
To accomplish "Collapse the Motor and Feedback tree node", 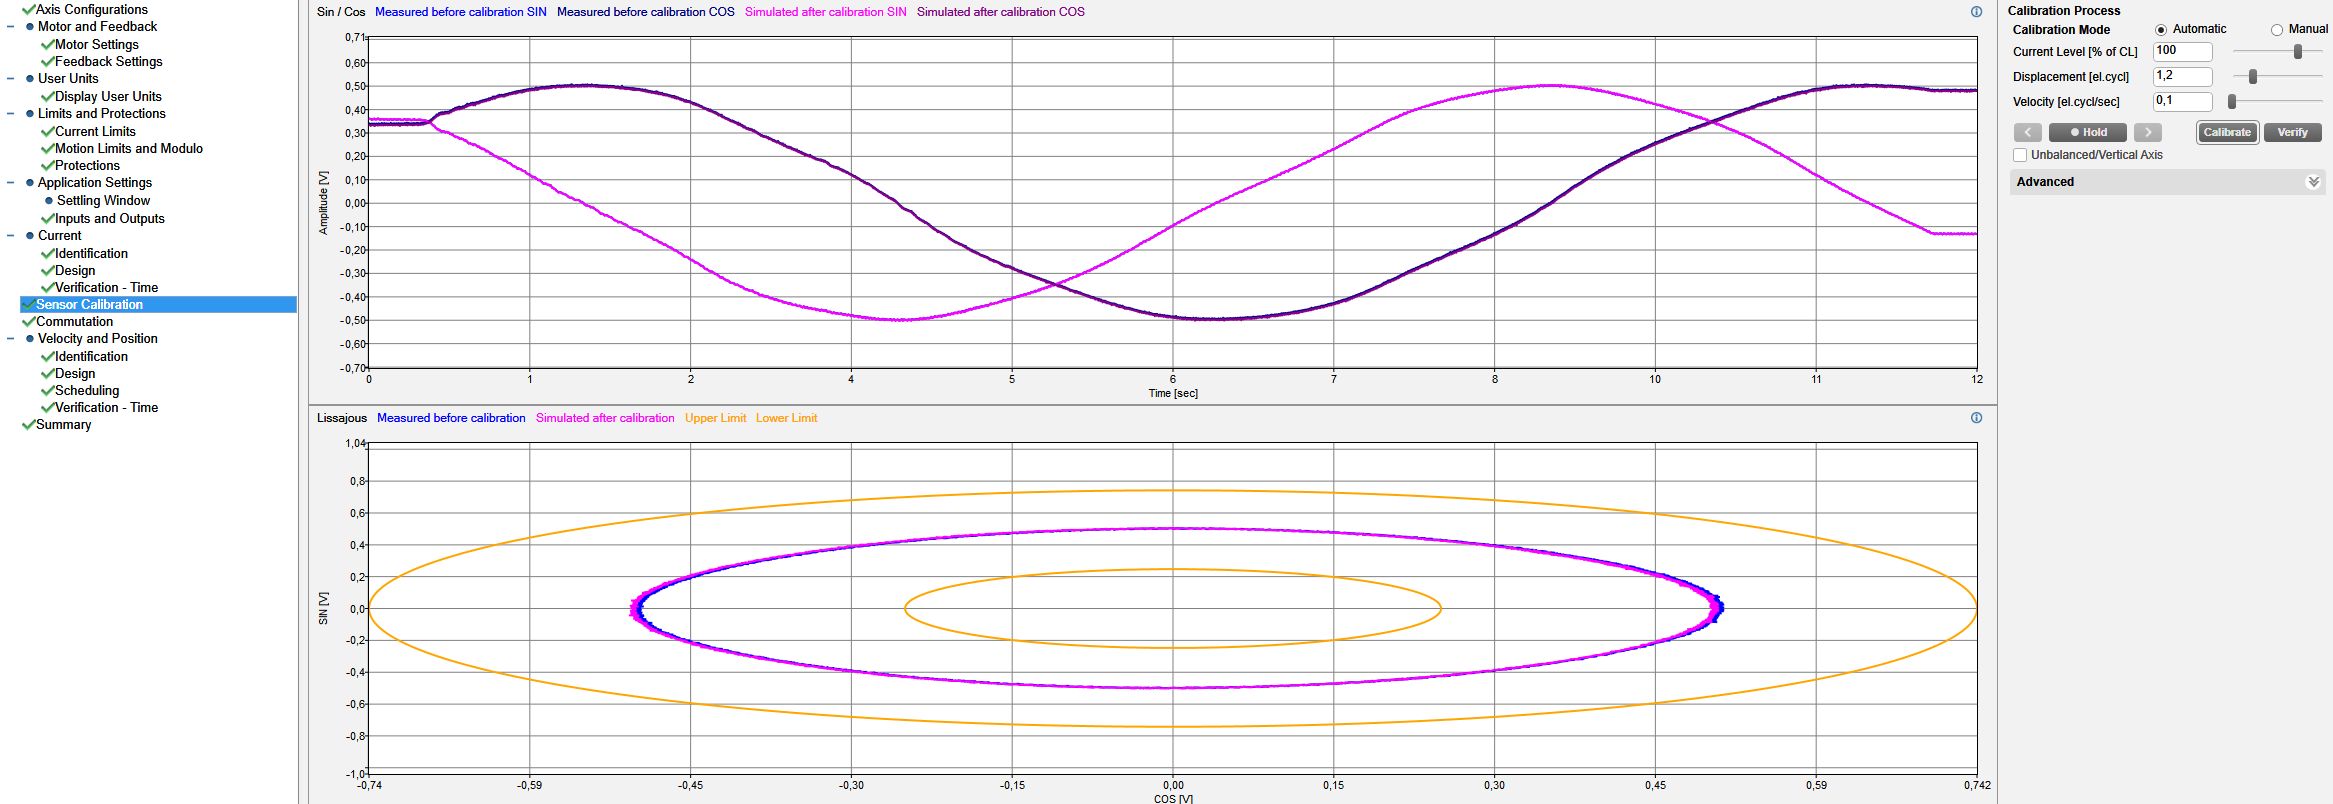I will [x=11, y=27].
